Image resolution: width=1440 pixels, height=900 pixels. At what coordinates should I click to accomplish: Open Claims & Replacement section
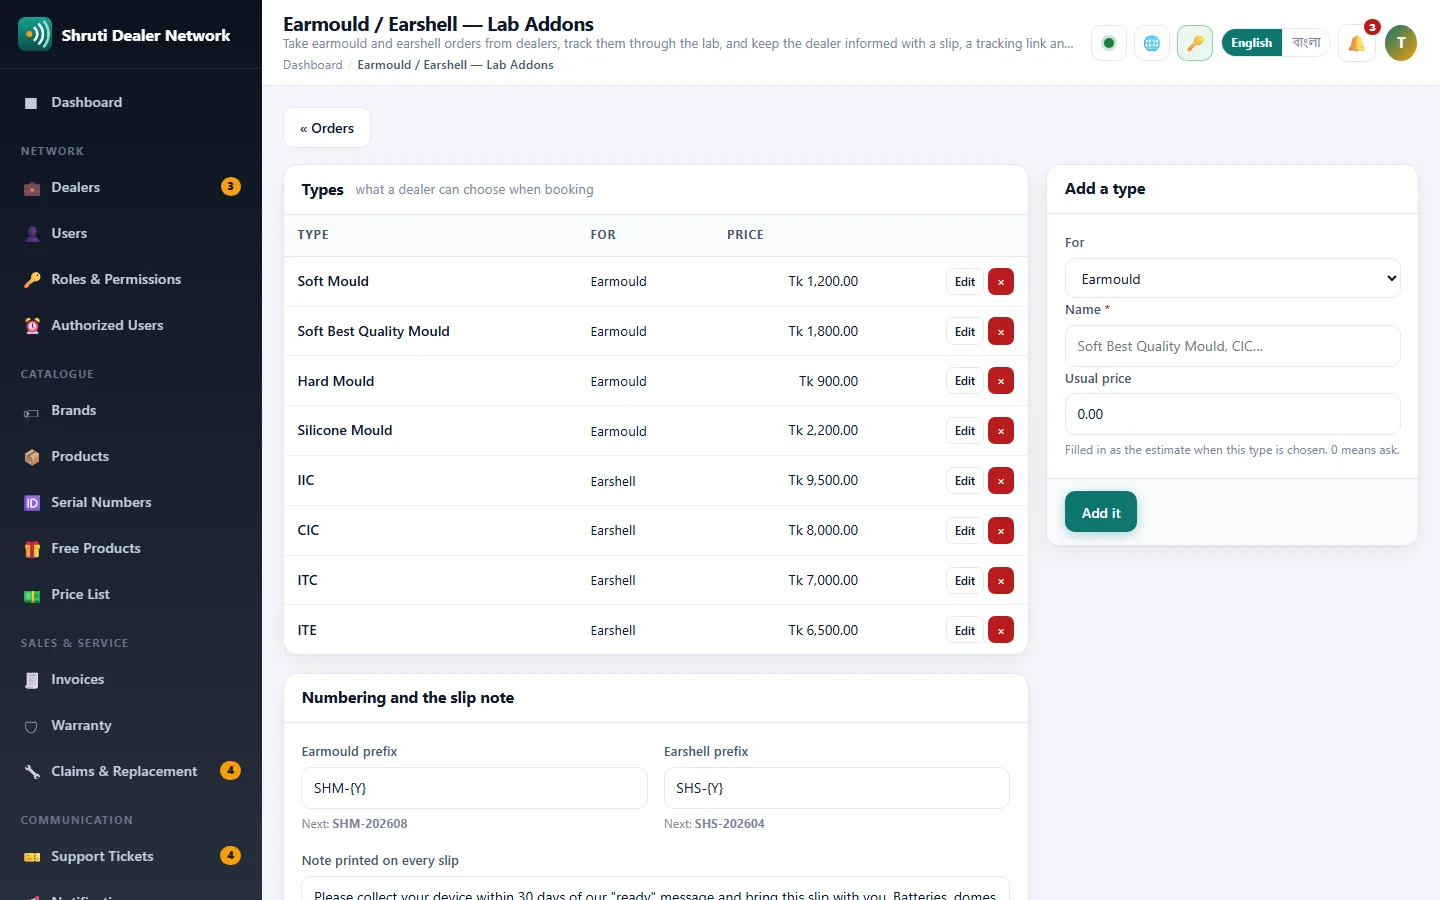[x=131, y=772]
